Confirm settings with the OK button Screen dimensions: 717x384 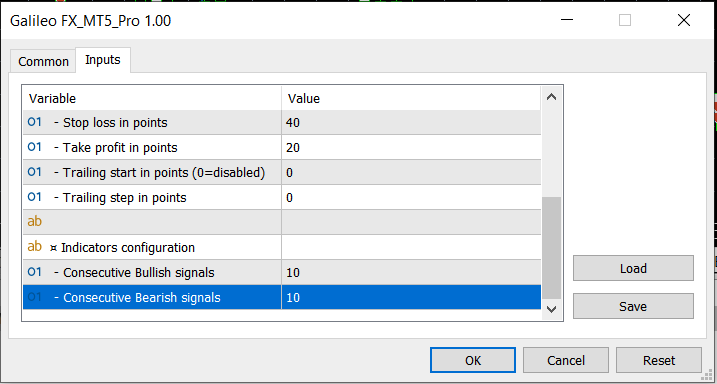(x=473, y=360)
